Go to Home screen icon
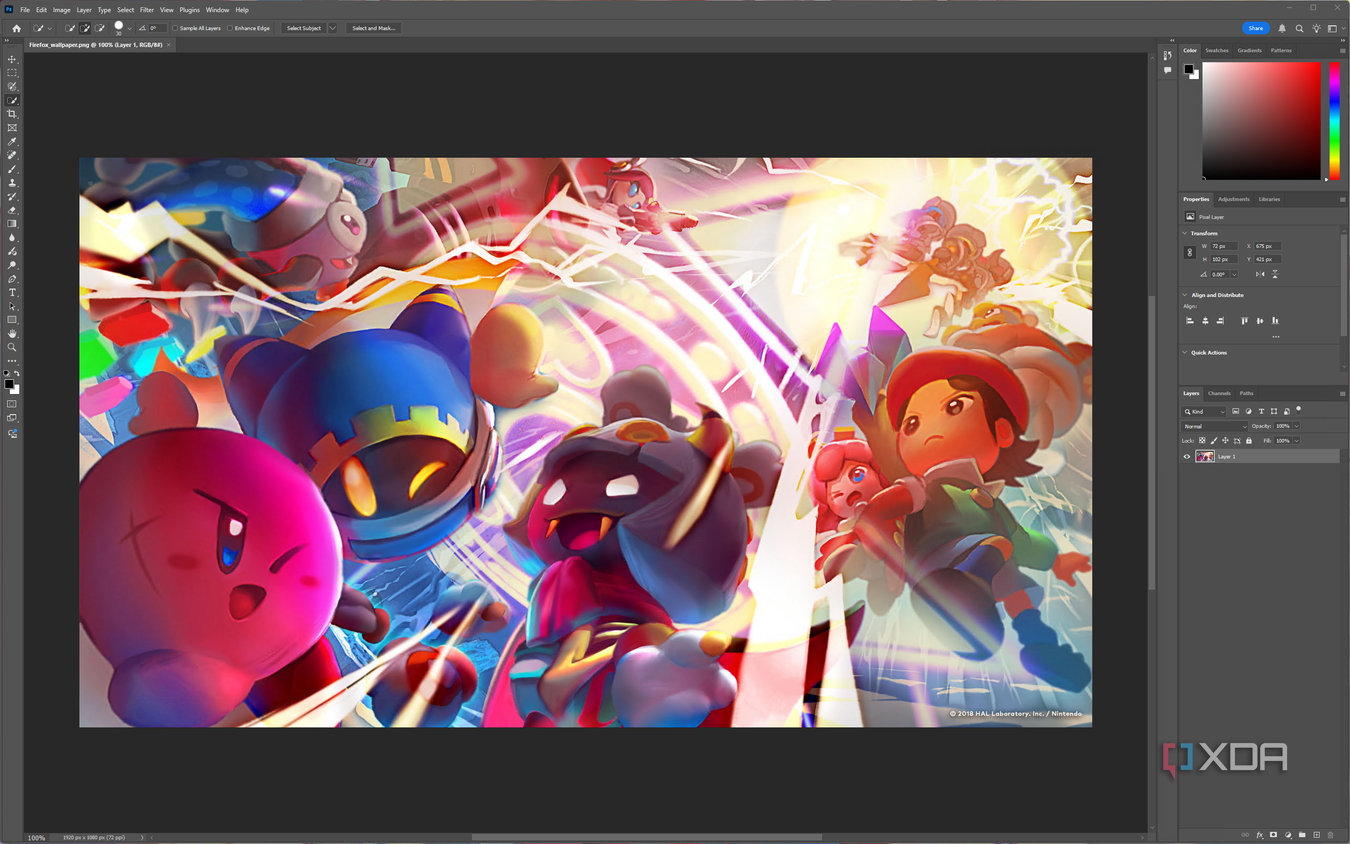Image resolution: width=1350 pixels, height=844 pixels. coord(16,28)
